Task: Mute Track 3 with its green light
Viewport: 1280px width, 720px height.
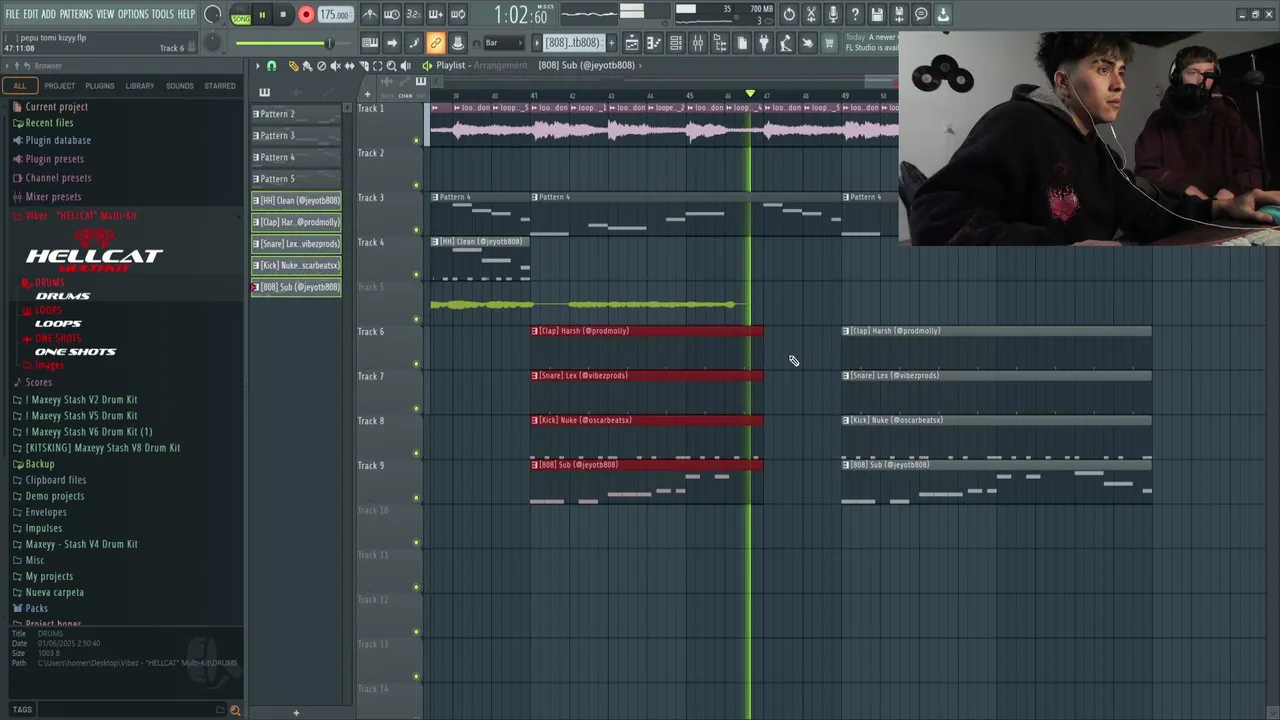Action: click(x=416, y=230)
